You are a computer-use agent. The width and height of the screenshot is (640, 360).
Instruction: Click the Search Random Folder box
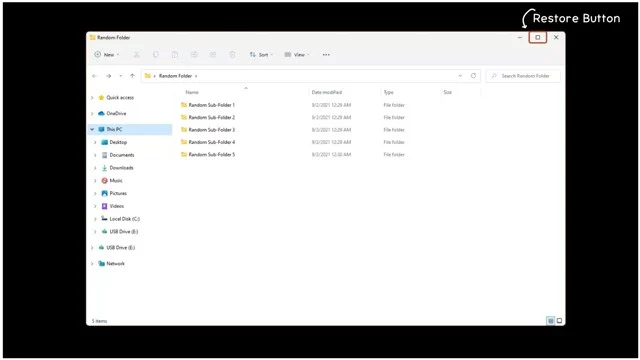523,76
